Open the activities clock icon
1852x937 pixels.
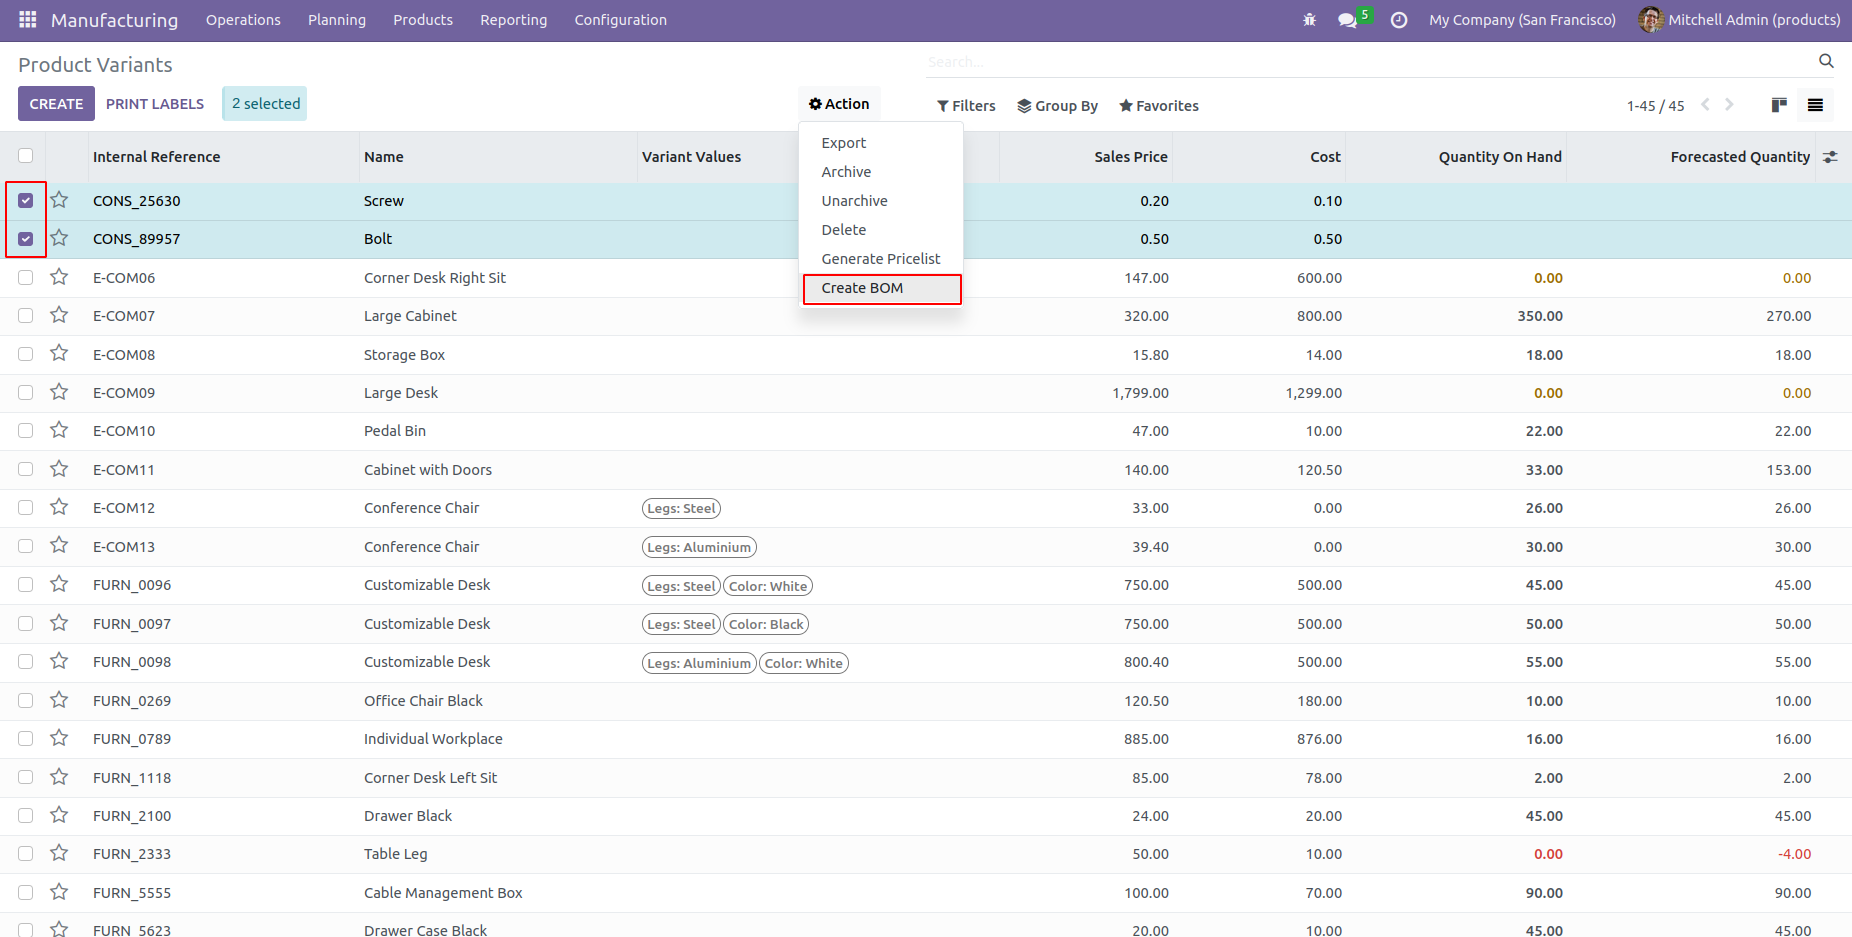(x=1399, y=20)
